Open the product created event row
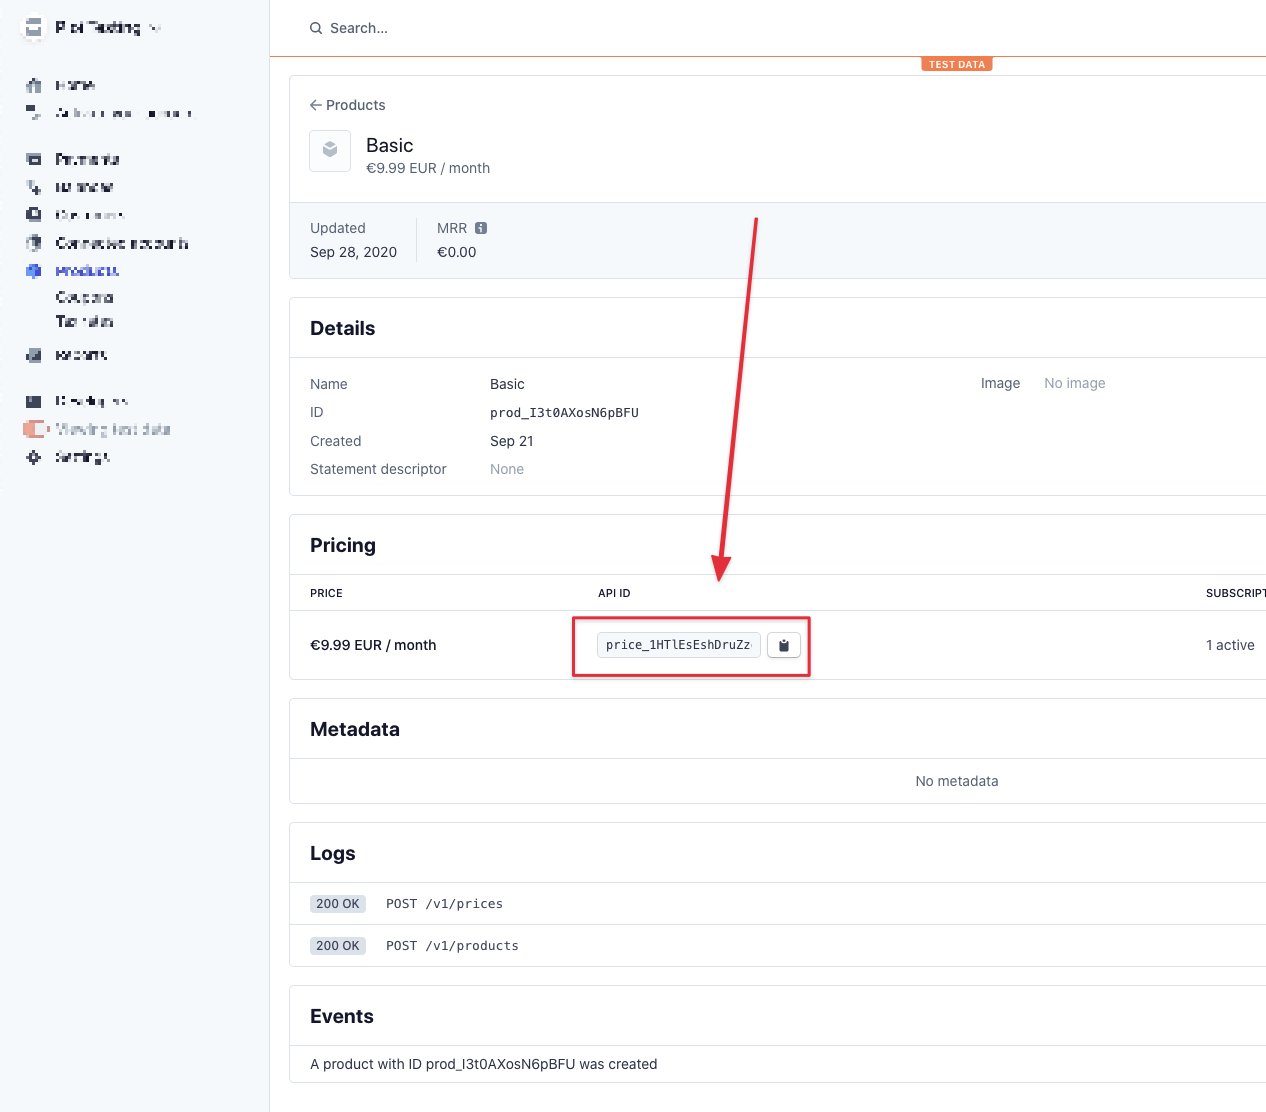This screenshot has width=1266, height=1112. tap(484, 1064)
